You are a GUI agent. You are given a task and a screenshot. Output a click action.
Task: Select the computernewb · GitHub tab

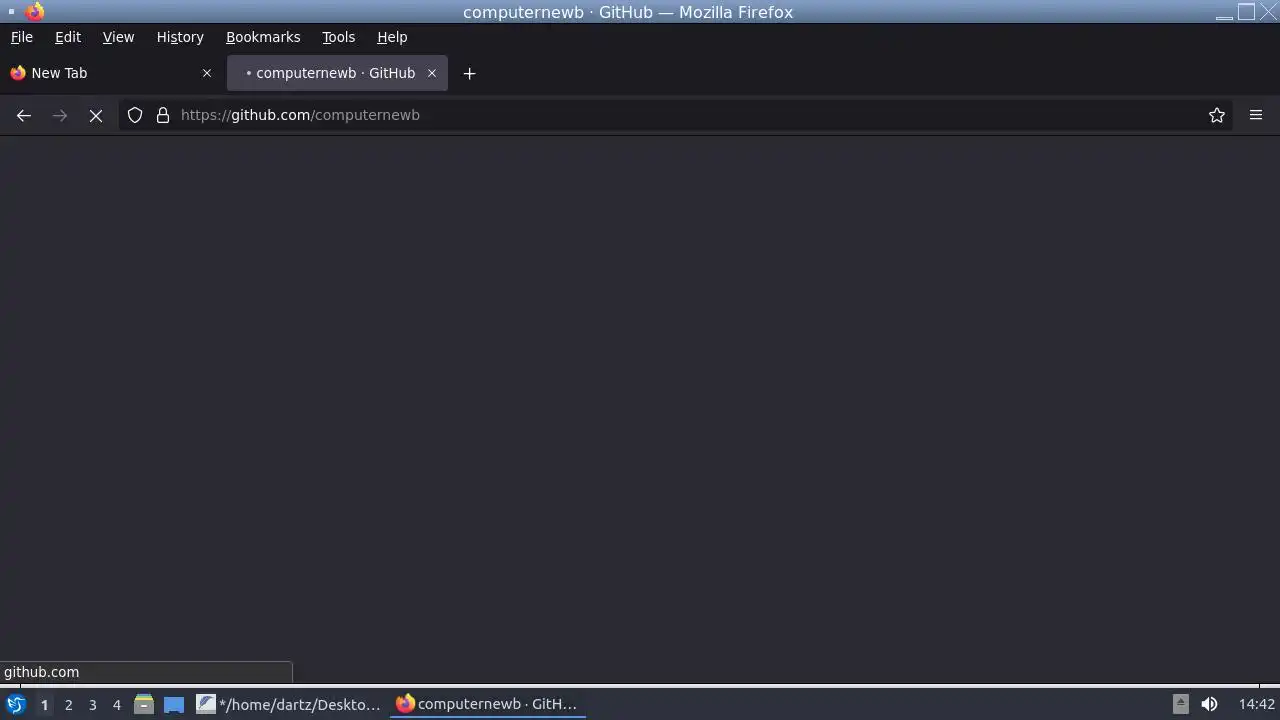(x=337, y=73)
